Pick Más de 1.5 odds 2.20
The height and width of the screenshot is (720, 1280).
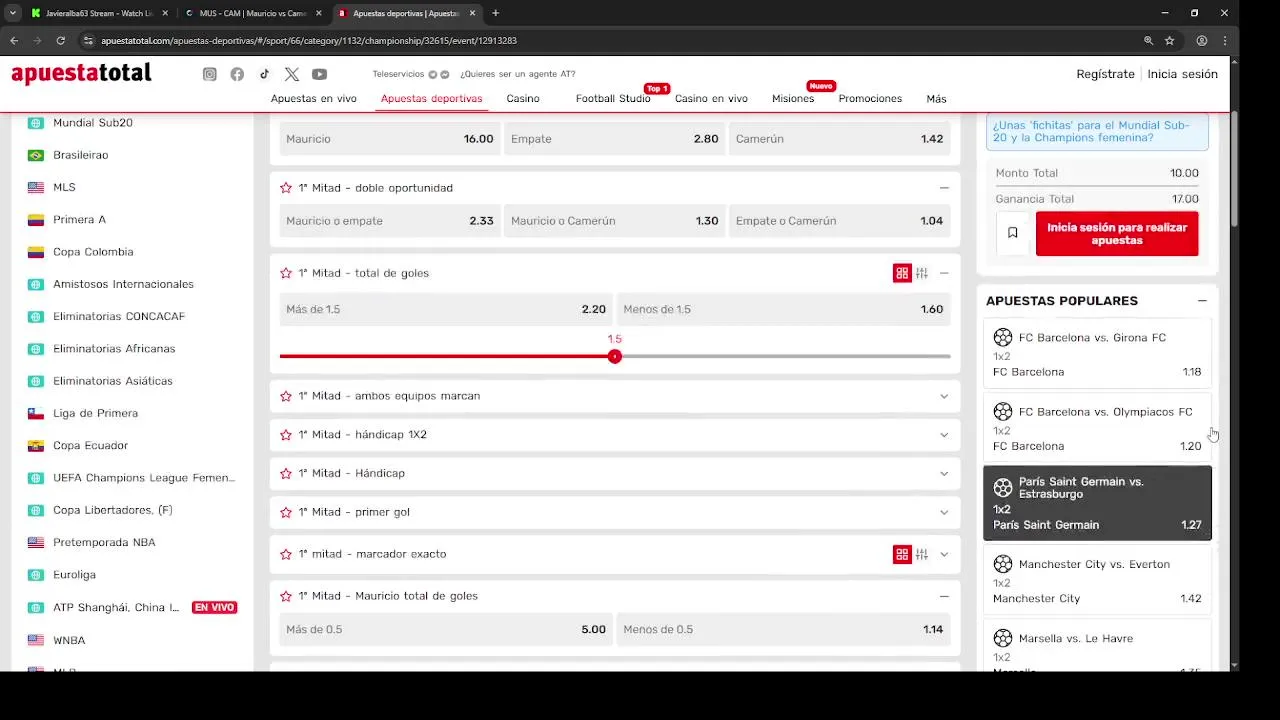446,309
